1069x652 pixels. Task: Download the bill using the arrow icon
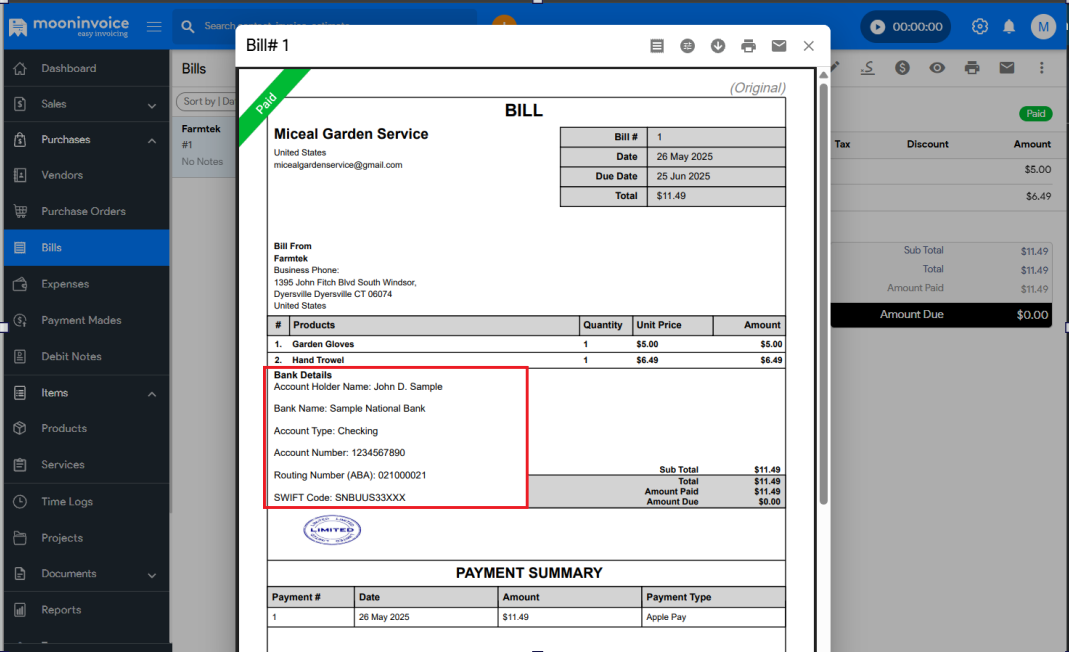[x=718, y=46]
